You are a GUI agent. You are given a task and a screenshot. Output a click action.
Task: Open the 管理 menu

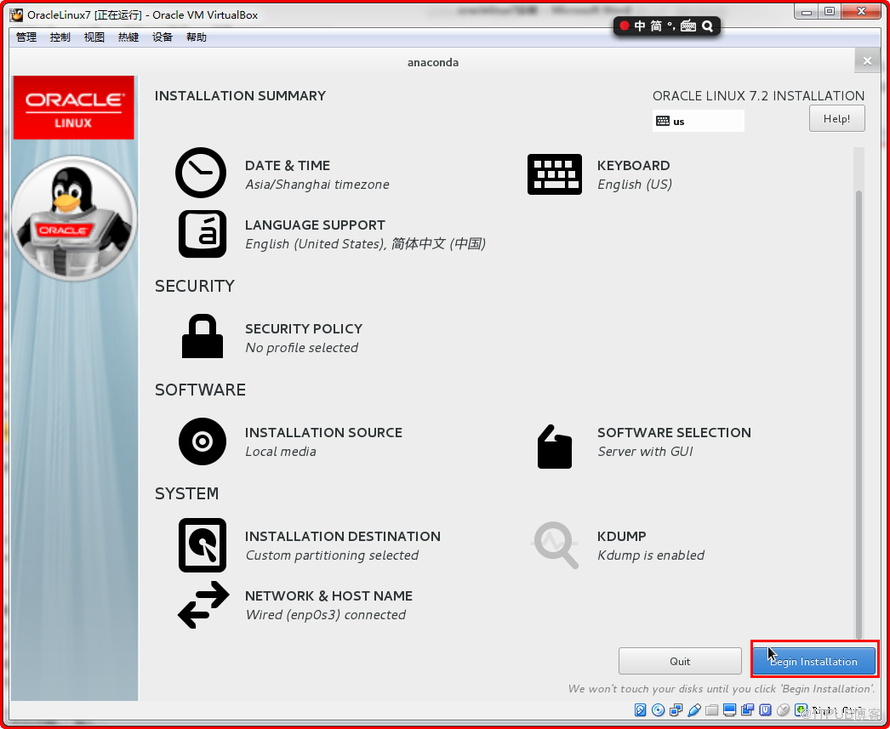click(26, 37)
